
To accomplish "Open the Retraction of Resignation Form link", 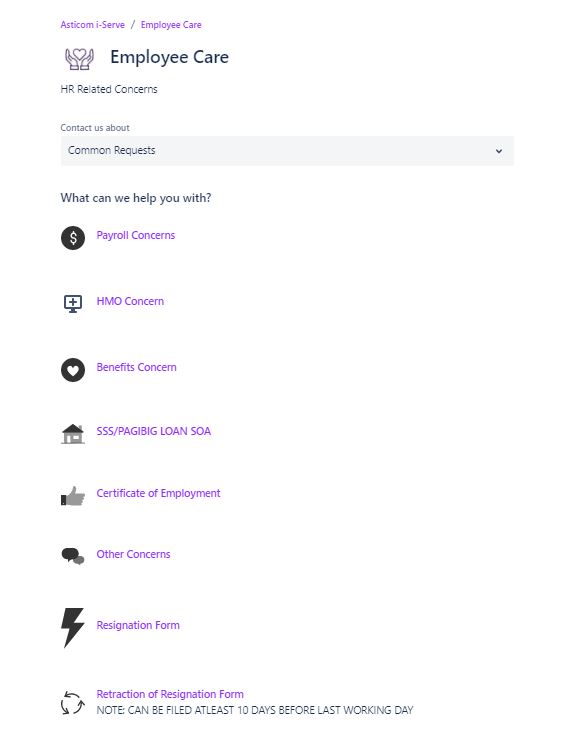I will click(x=170, y=694).
